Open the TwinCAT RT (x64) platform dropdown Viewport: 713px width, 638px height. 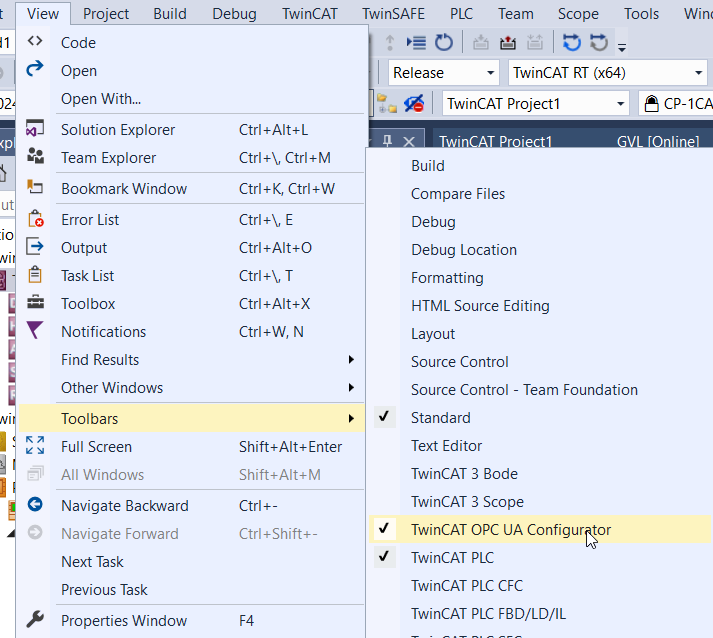pos(607,73)
